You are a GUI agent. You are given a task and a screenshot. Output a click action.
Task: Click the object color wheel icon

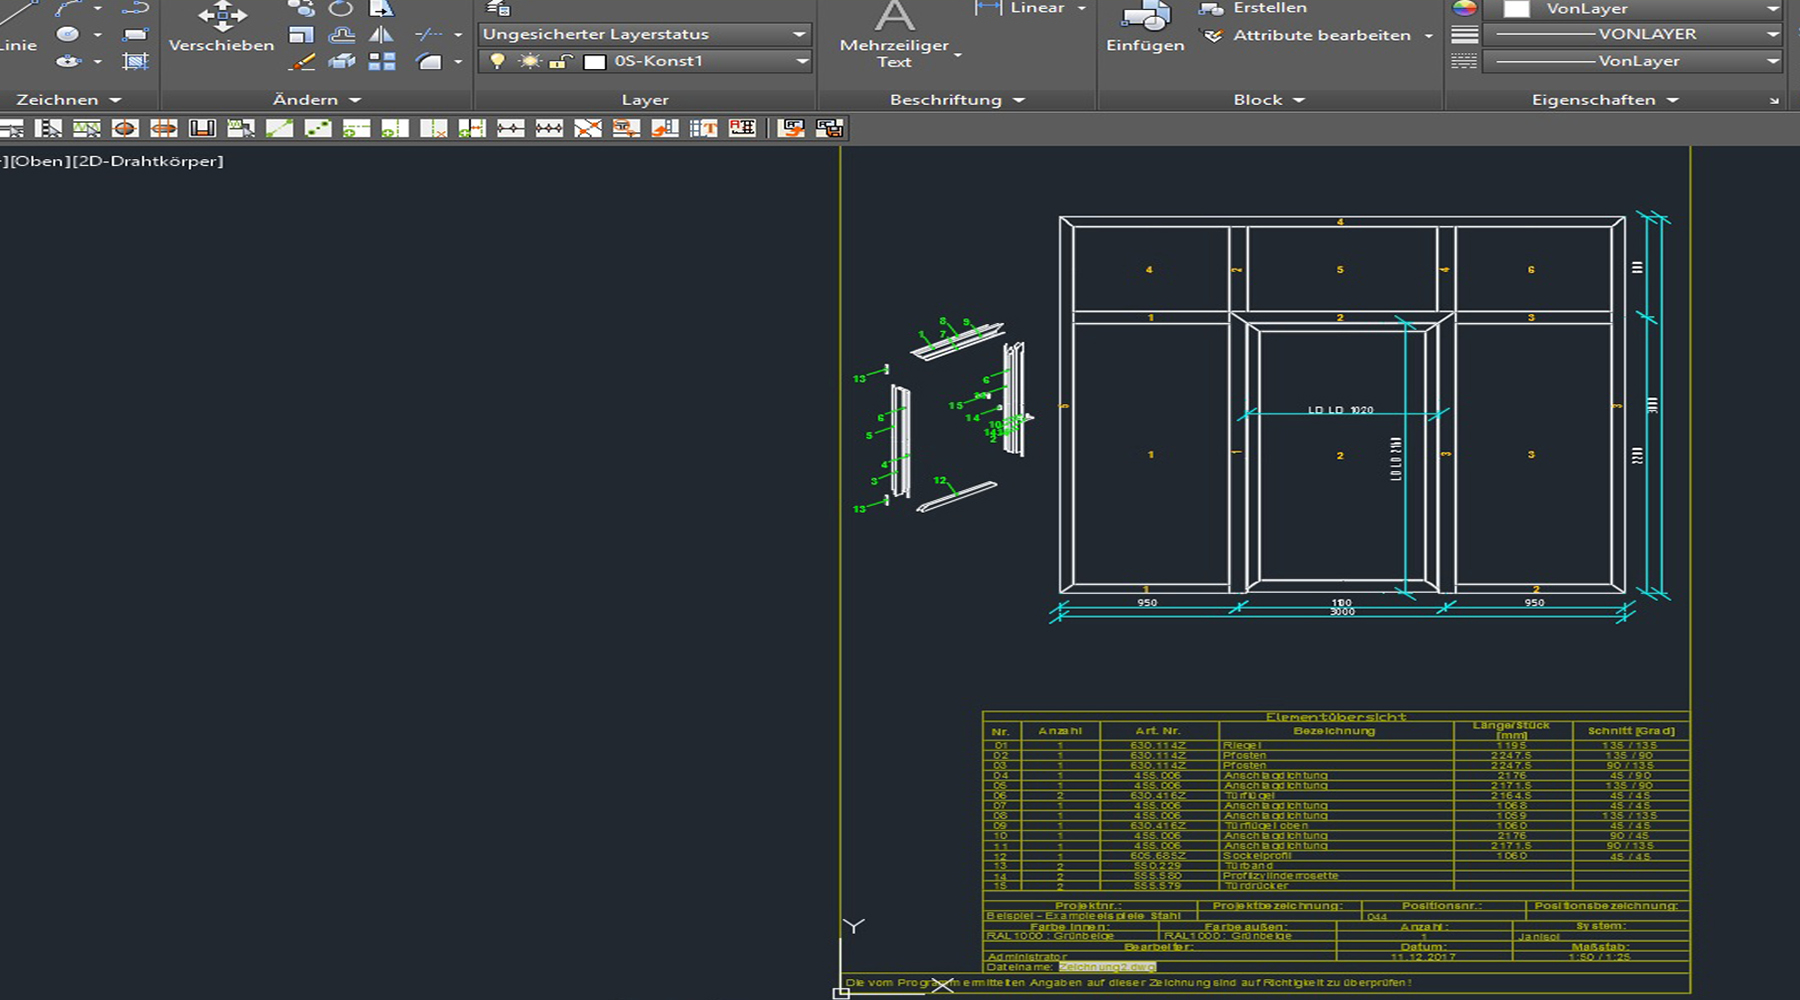click(x=1464, y=8)
